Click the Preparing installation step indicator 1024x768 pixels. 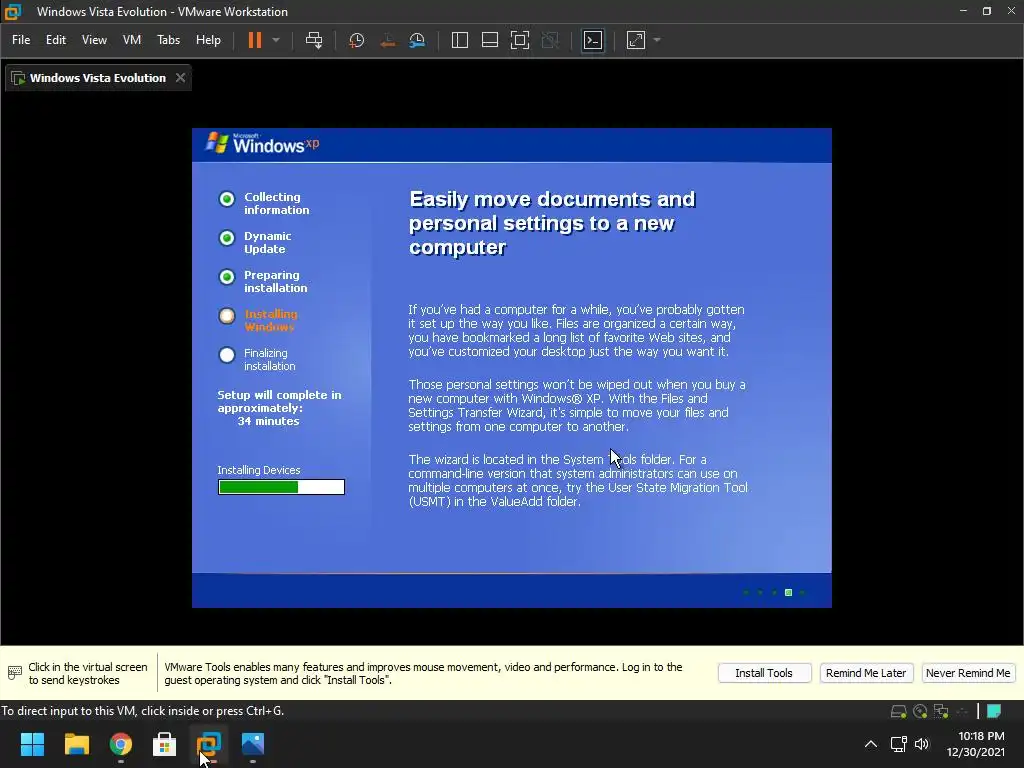point(227,277)
